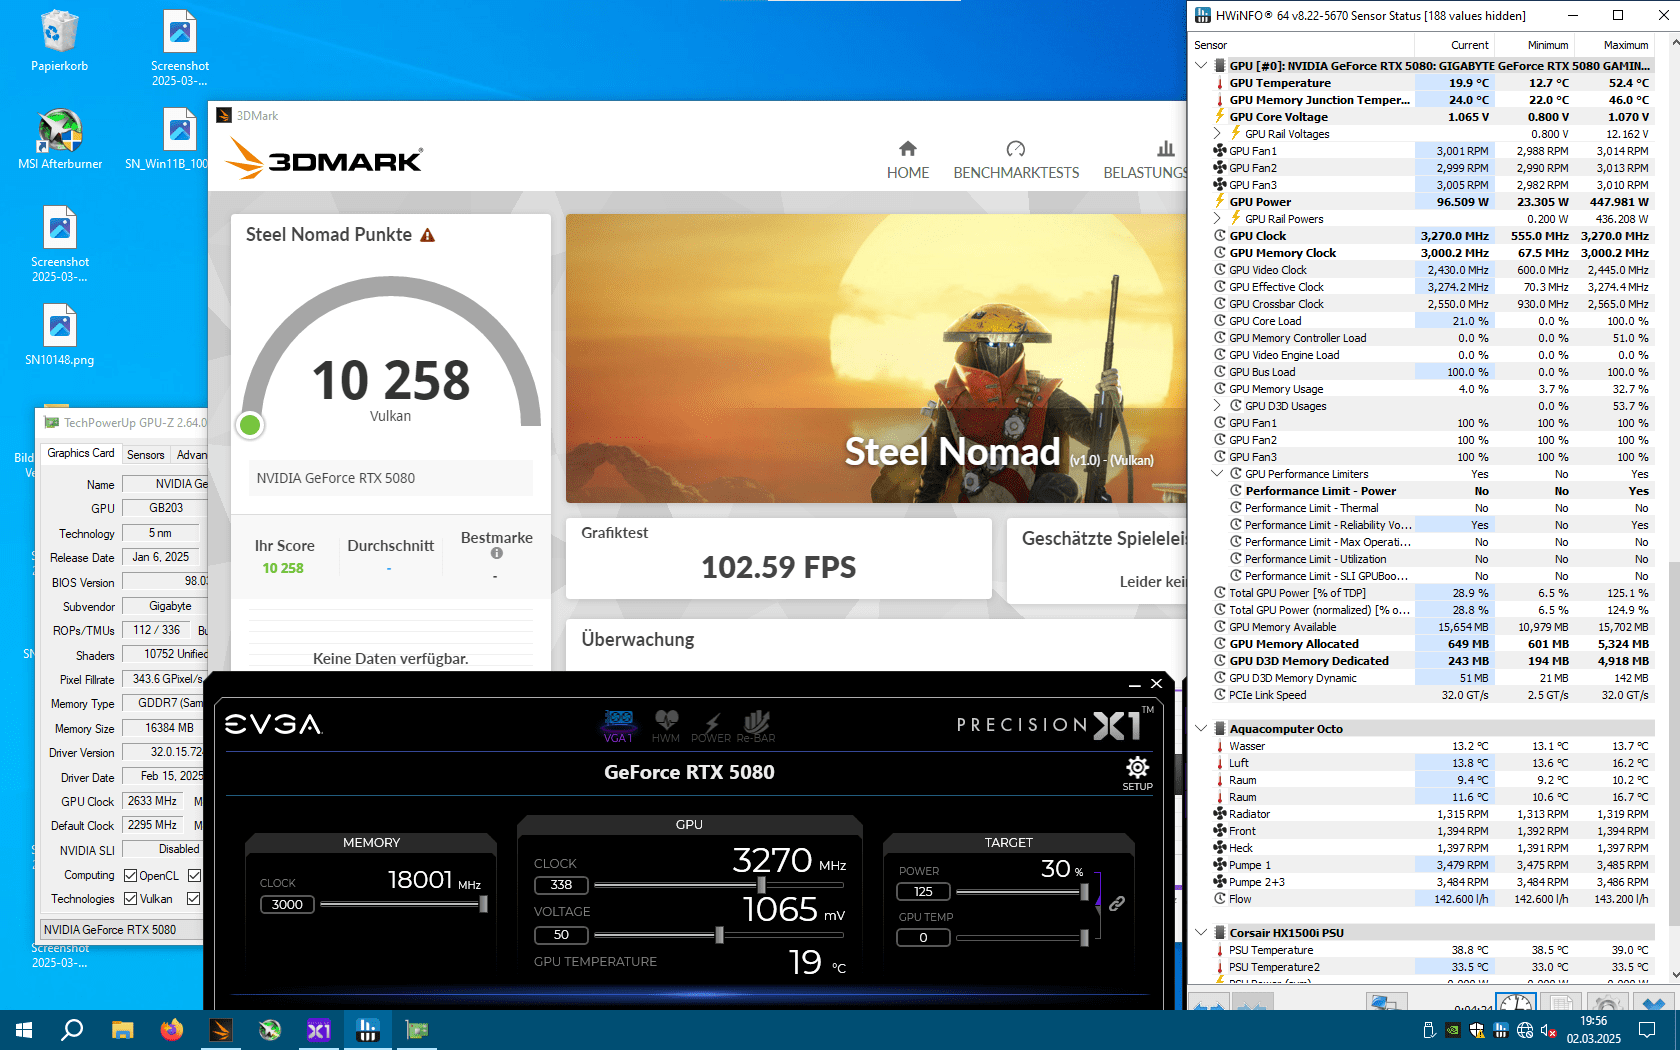1680x1050 pixels.
Task: Open 3DMark Benchmarktests gauge icon
Action: tap(1016, 149)
